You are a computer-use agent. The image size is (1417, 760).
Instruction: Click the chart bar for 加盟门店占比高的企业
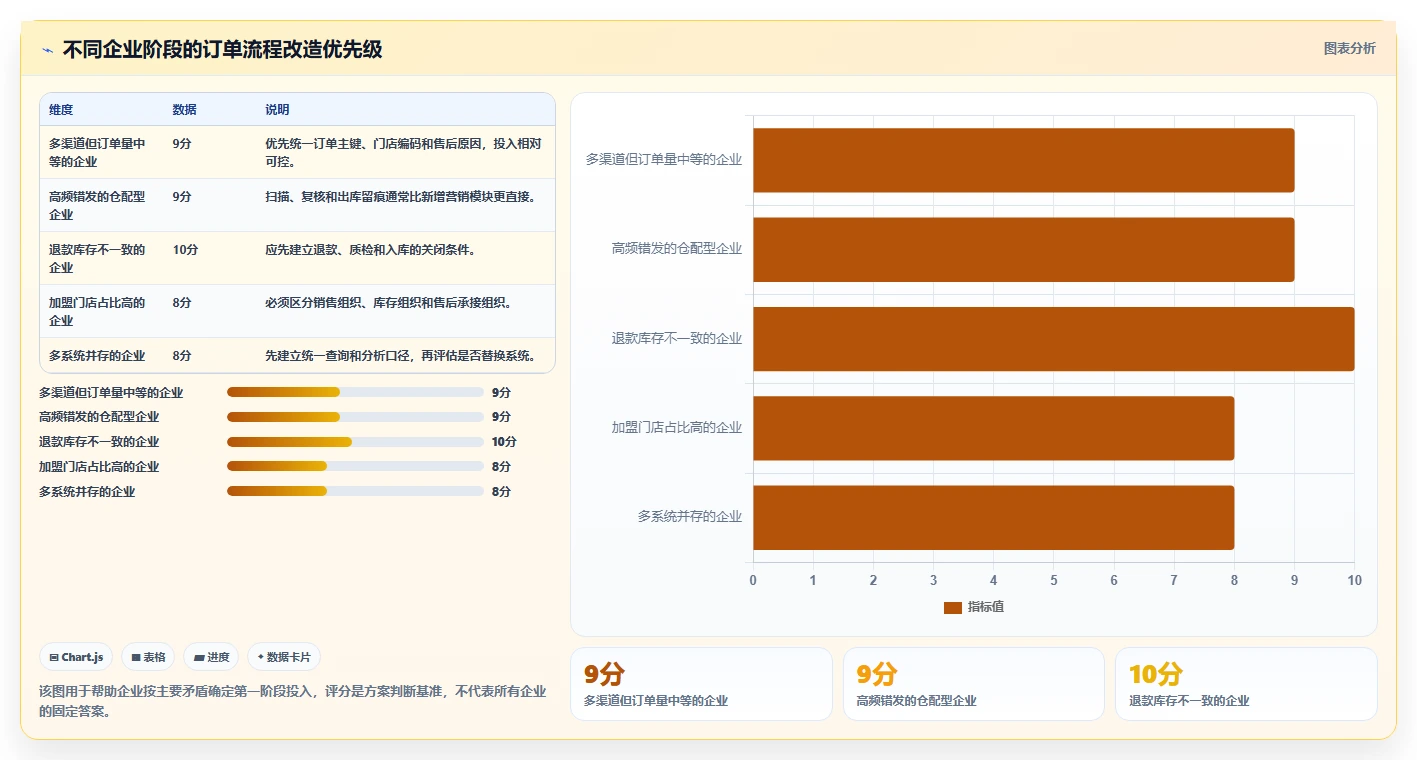point(993,428)
